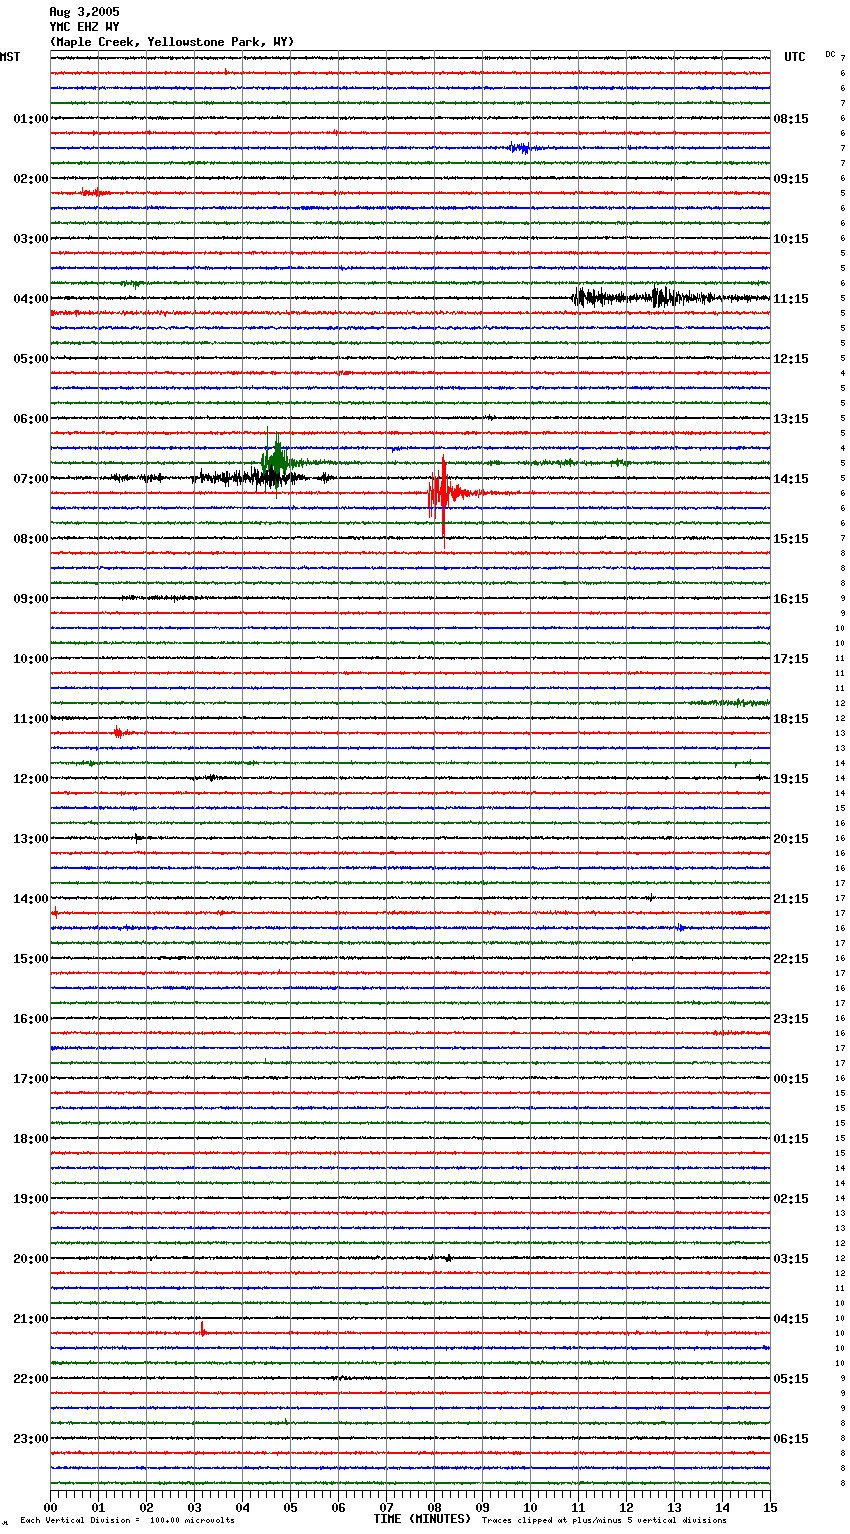This screenshot has height=1534, width=850.
Task: Click the MST time label '04:00'
Action: (x=31, y=299)
